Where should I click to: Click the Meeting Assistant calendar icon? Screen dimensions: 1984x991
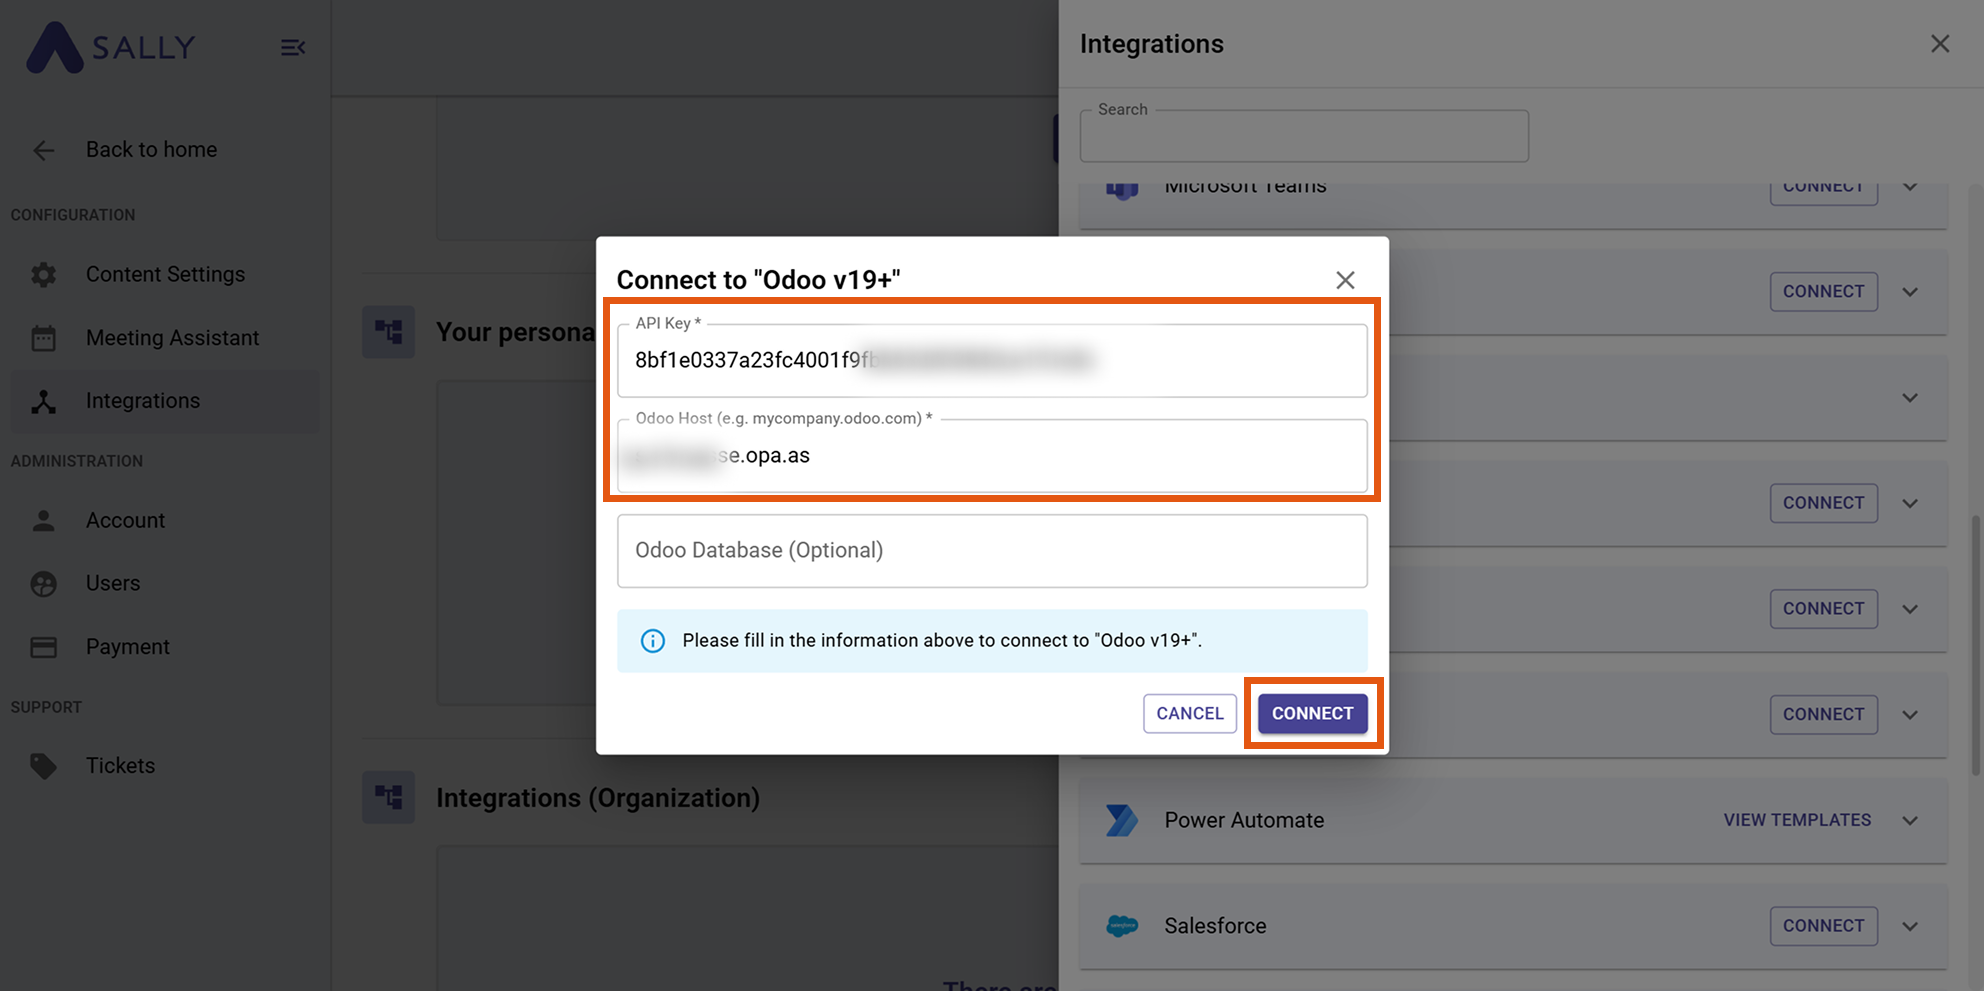[43, 337]
